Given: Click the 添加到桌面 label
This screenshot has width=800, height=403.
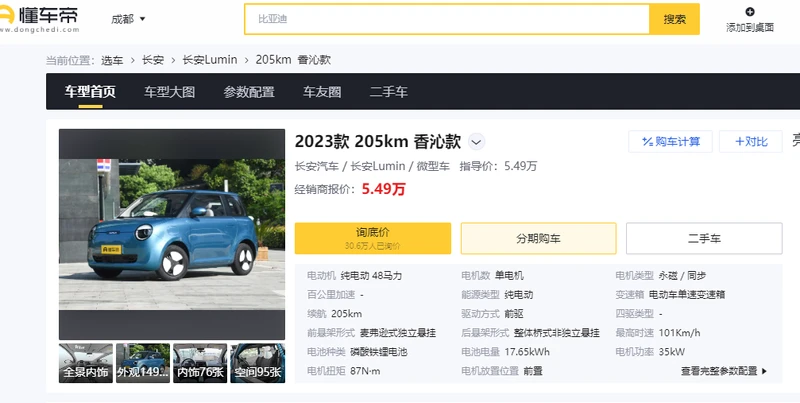Looking at the screenshot, I should pyautogui.click(x=750, y=28).
